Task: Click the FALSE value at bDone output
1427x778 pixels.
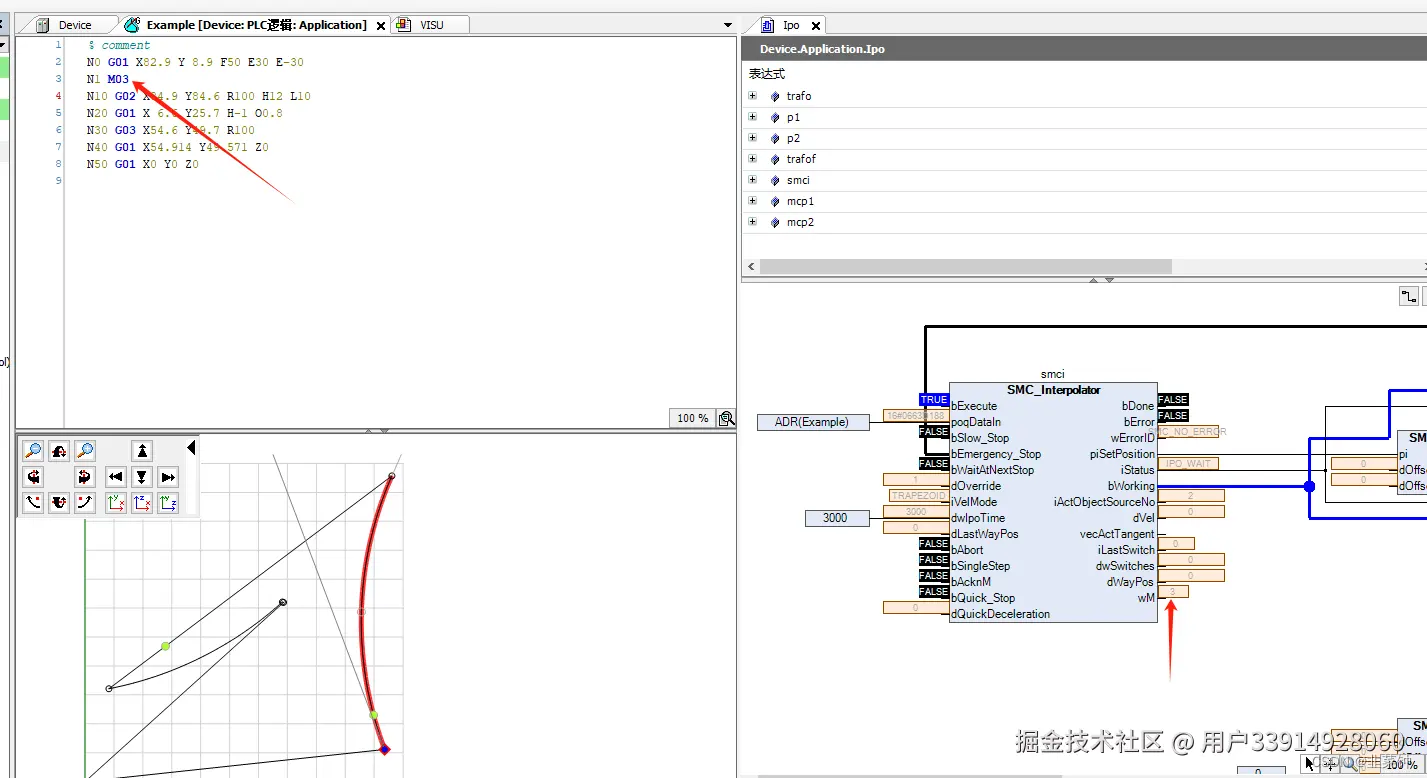Action: (1173, 400)
